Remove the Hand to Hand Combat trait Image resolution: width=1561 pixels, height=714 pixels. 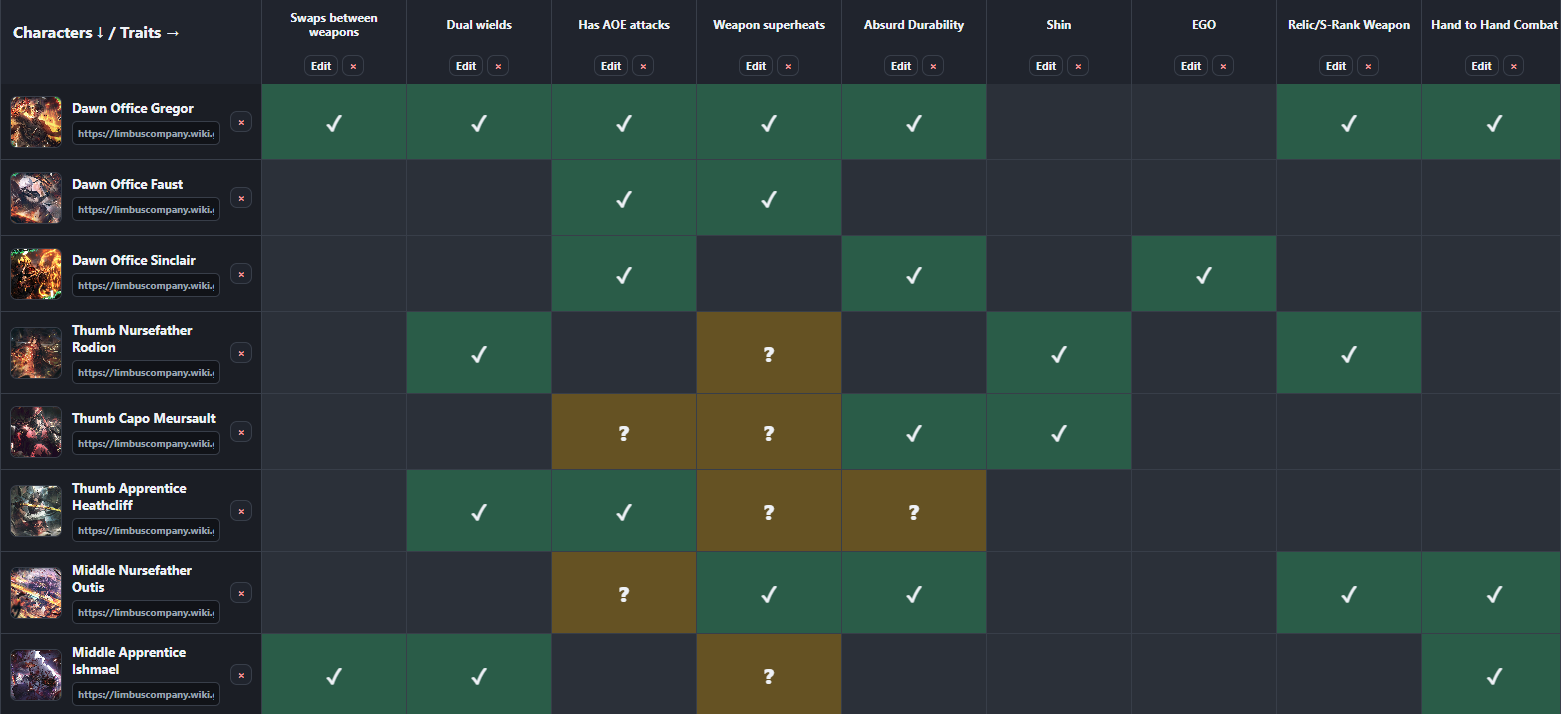[x=1514, y=66]
